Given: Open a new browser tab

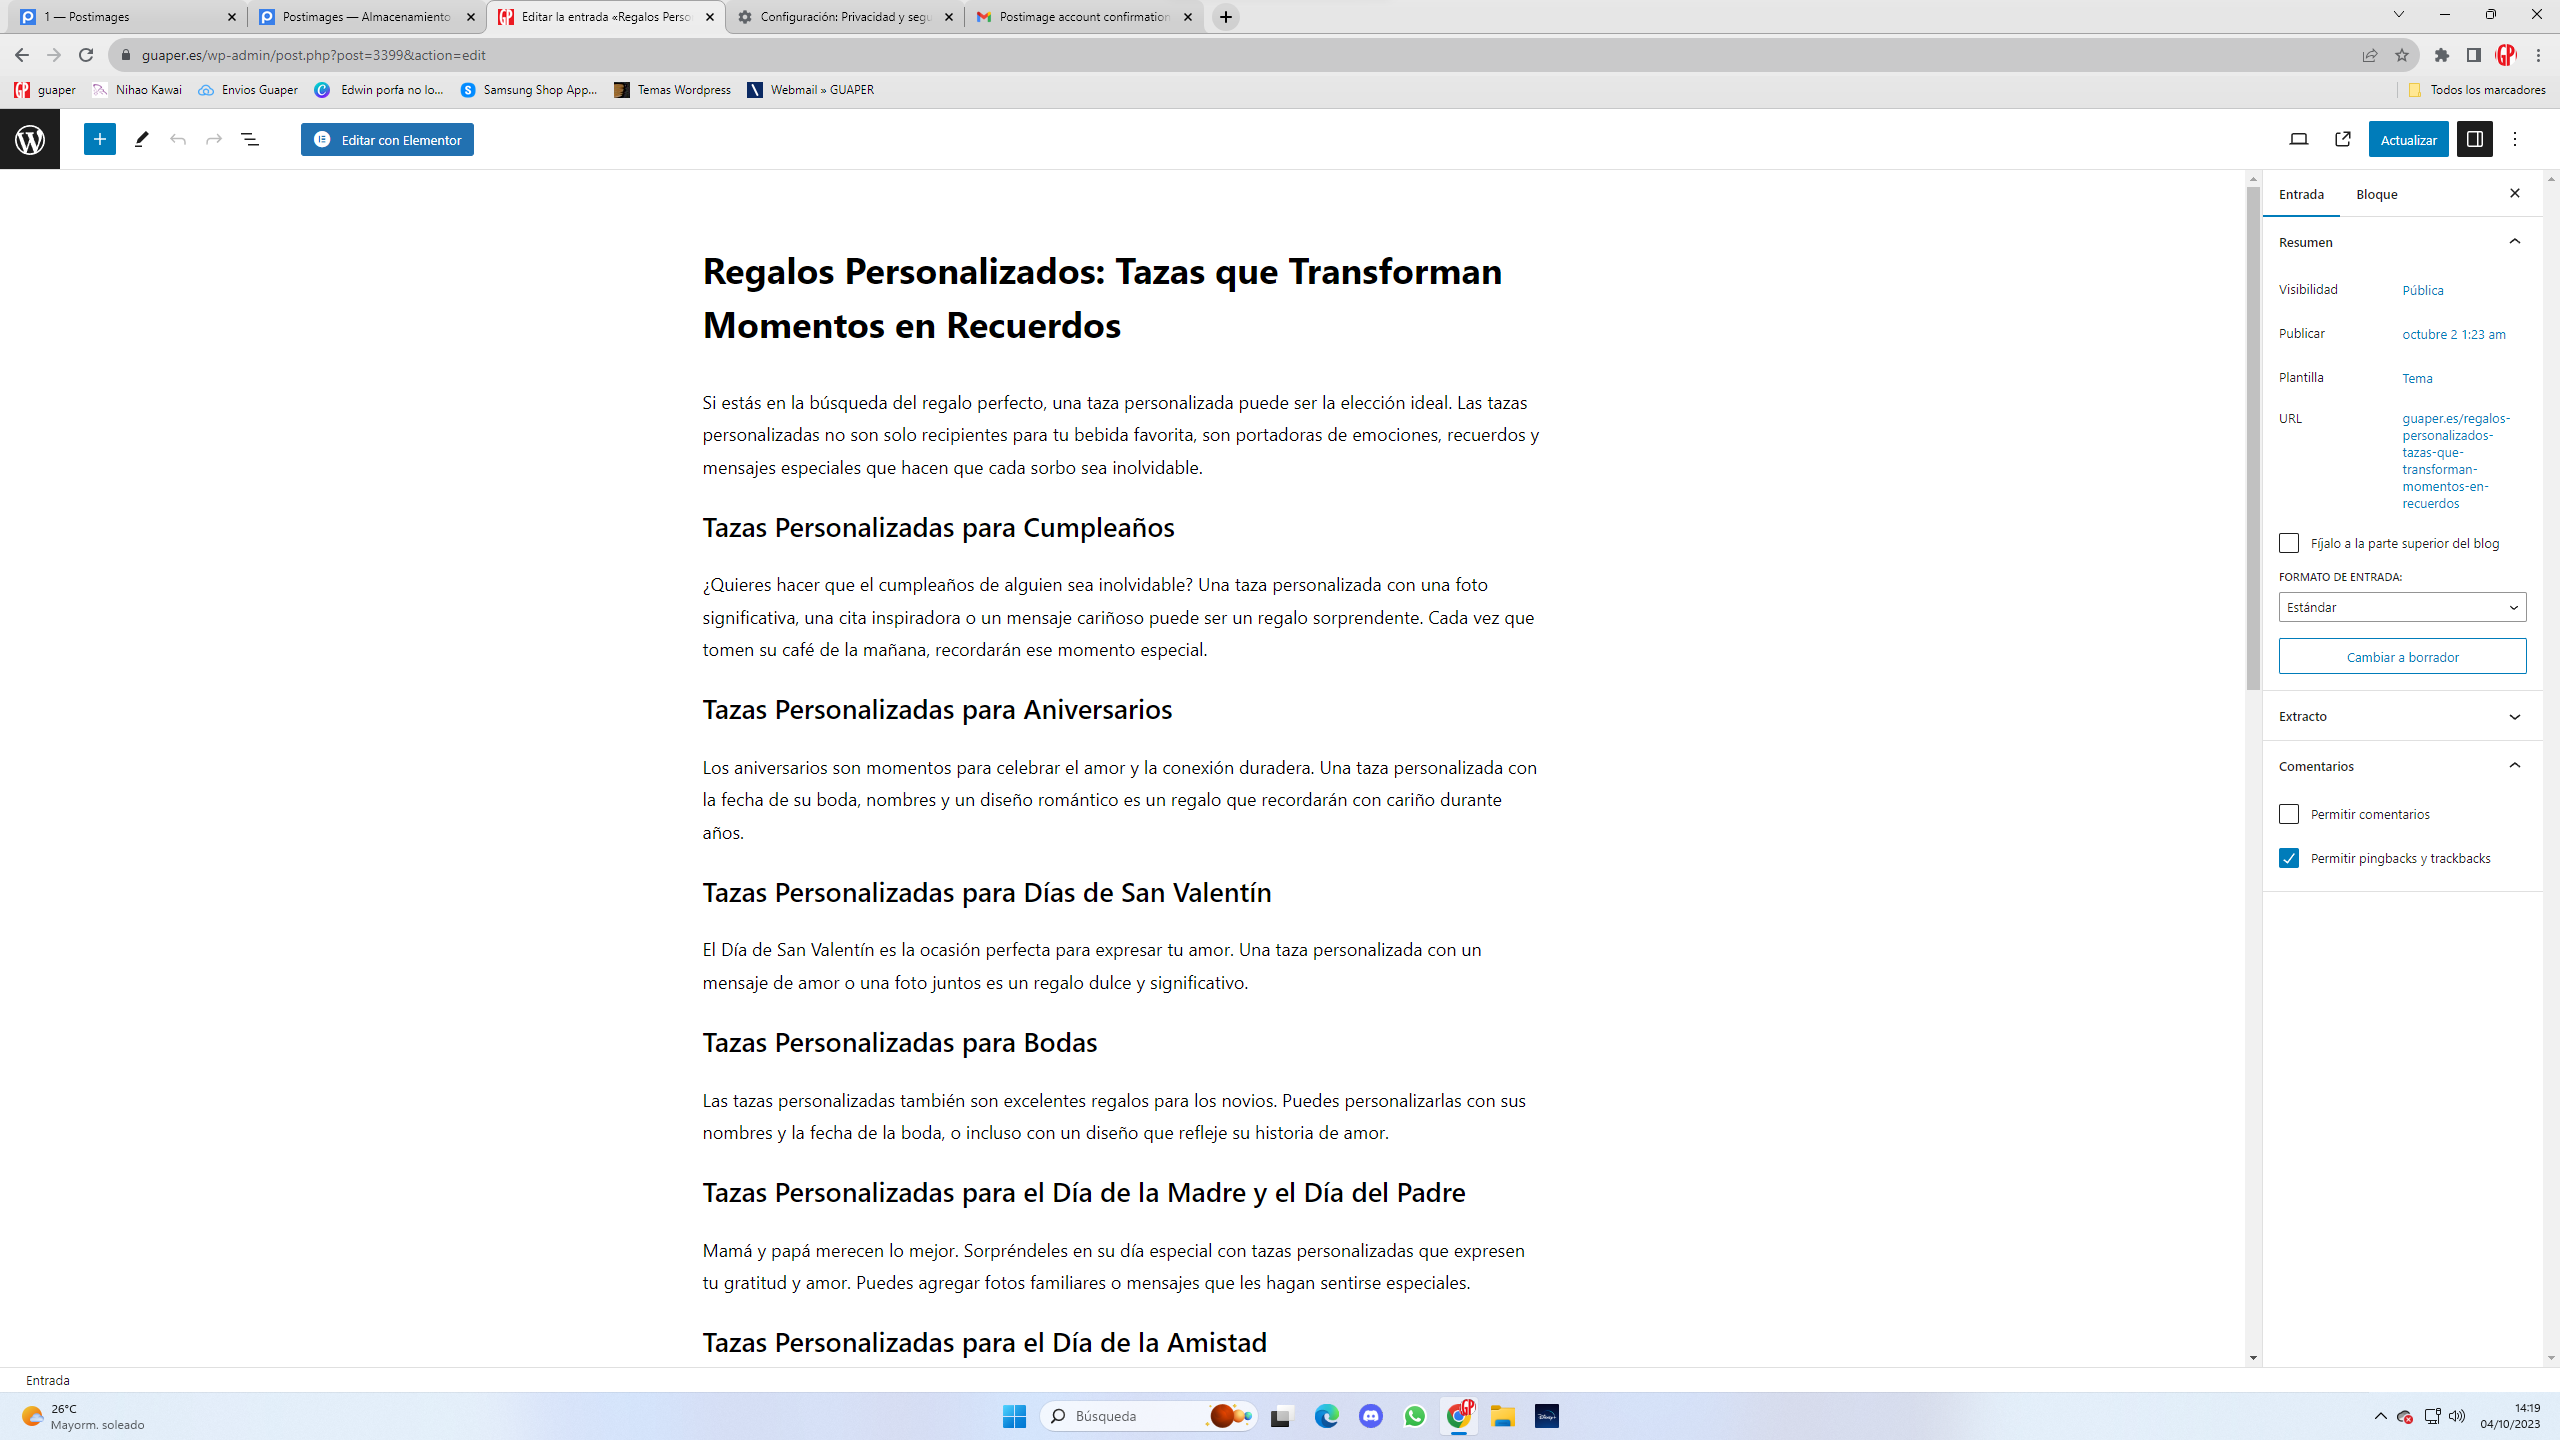Looking at the screenshot, I should [1225, 17].
